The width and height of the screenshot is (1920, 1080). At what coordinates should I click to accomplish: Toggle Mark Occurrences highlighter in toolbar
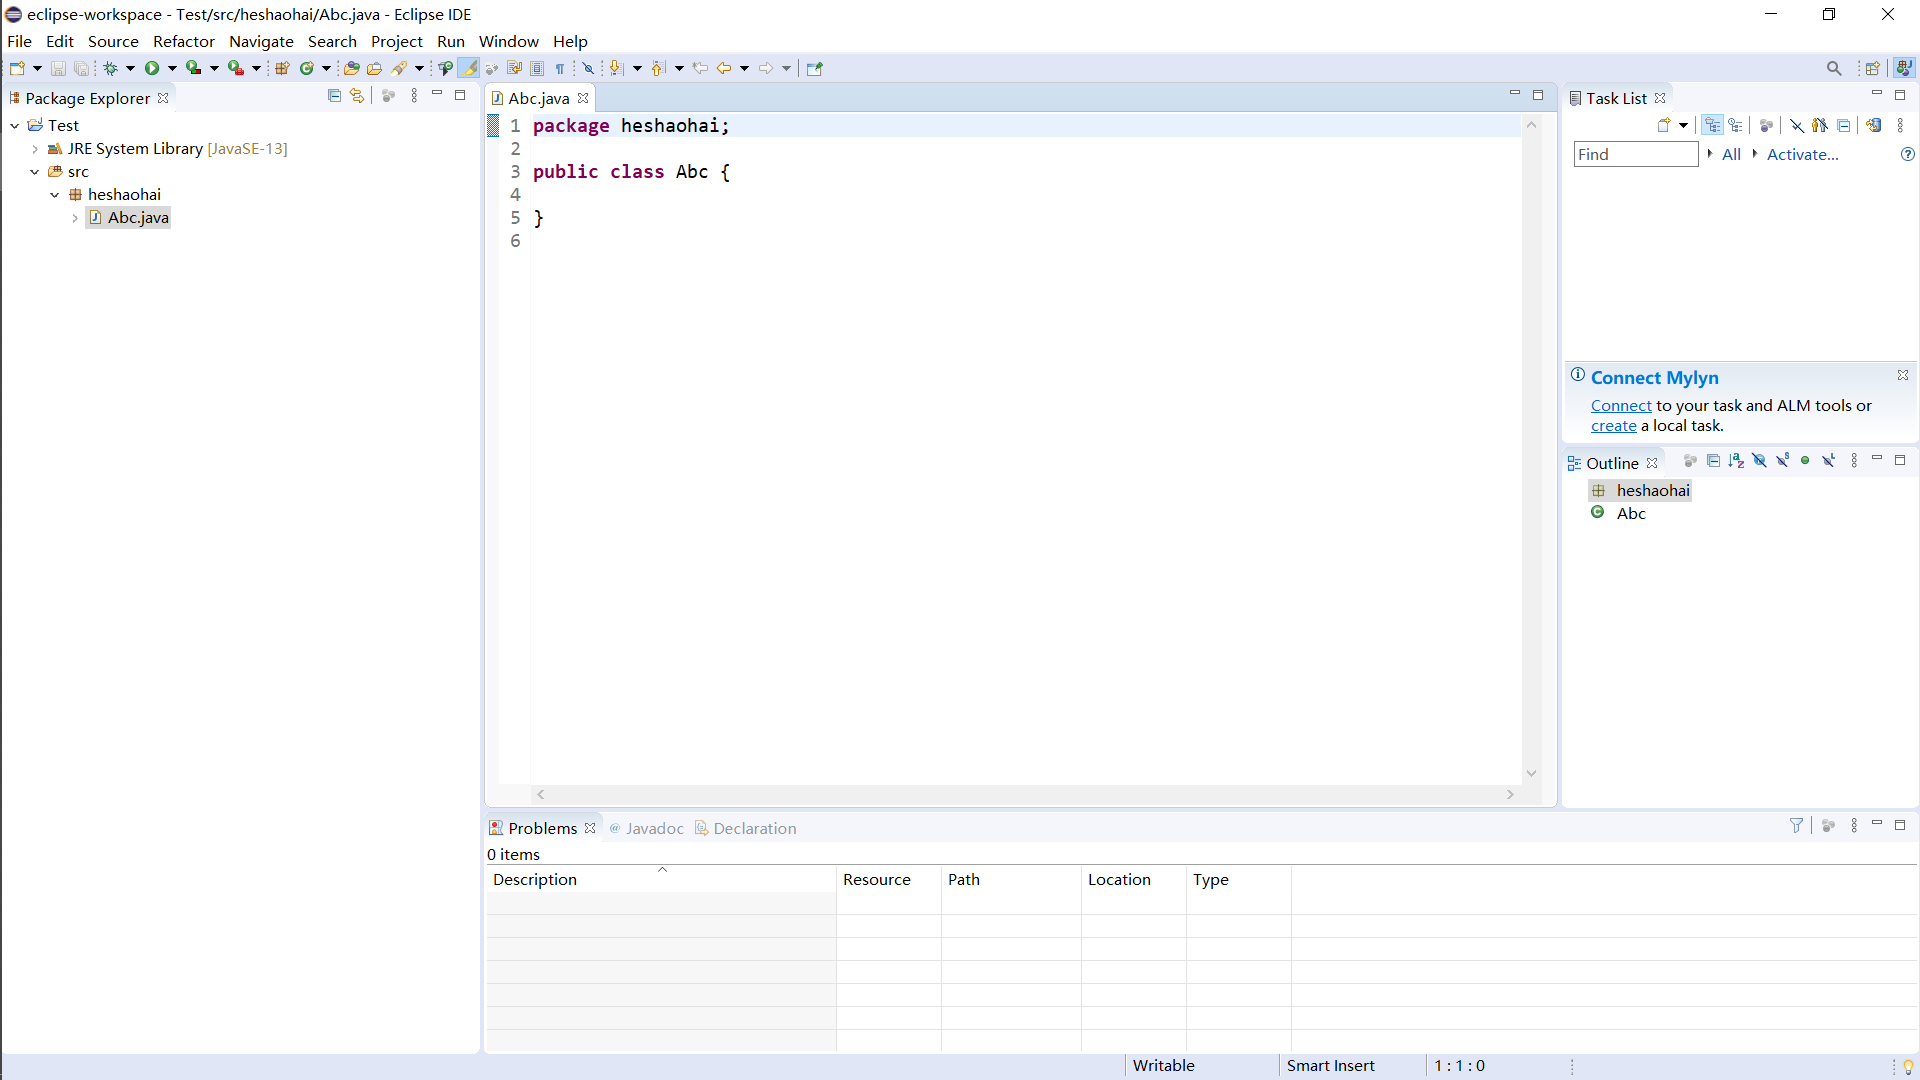pyautogui.click(x=469, y=68)
